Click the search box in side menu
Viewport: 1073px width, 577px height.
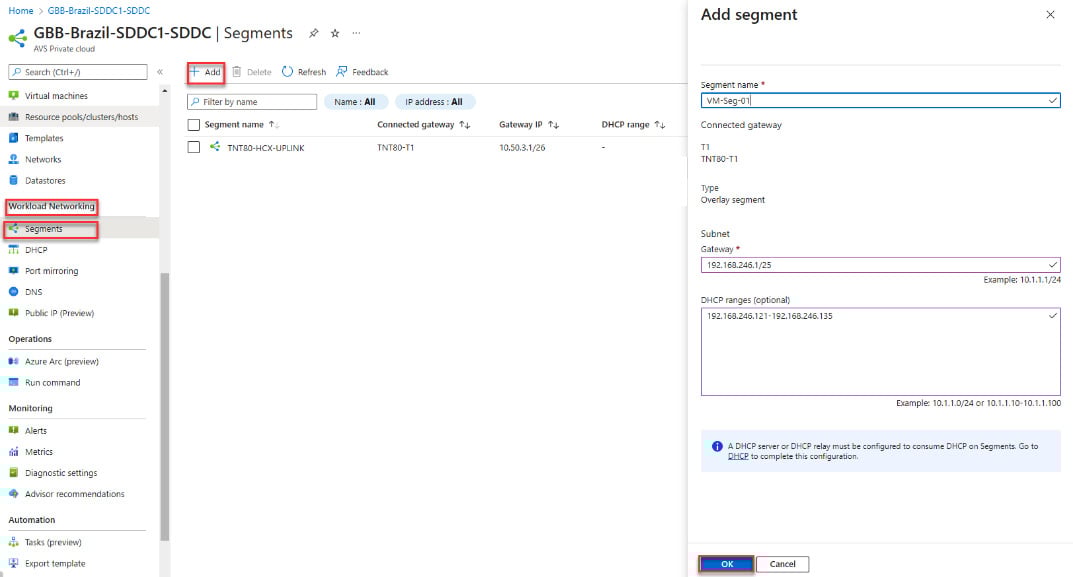pos(78,72)
